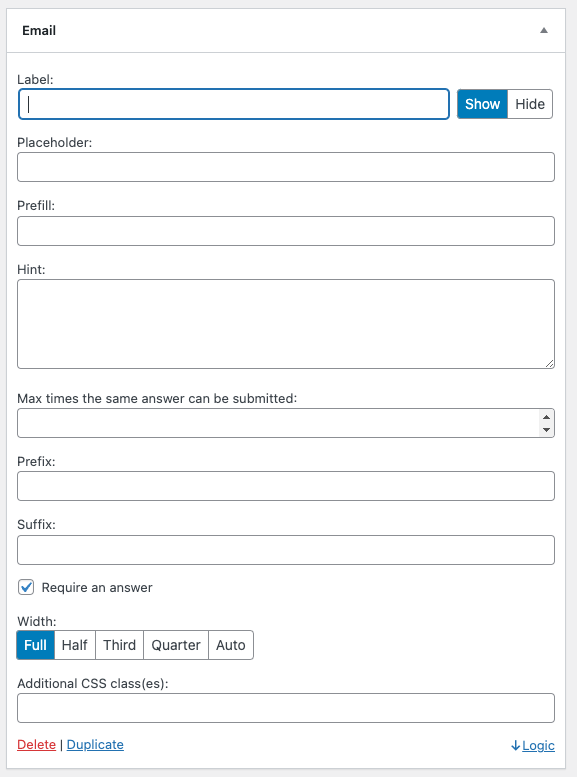Viewport: 577px width, 777px height.
Task: Collapse the Email panel triangle icon
Action: tap(544, 30)
